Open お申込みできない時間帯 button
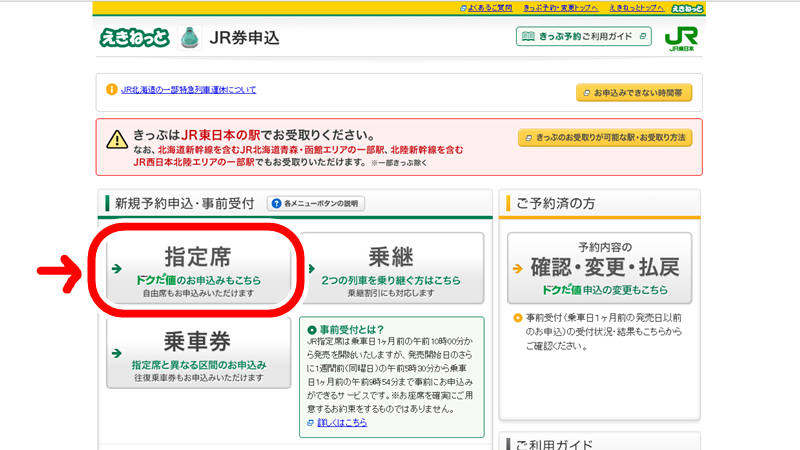Viewport: 800px width, 450px height. [x=634, y=93]
